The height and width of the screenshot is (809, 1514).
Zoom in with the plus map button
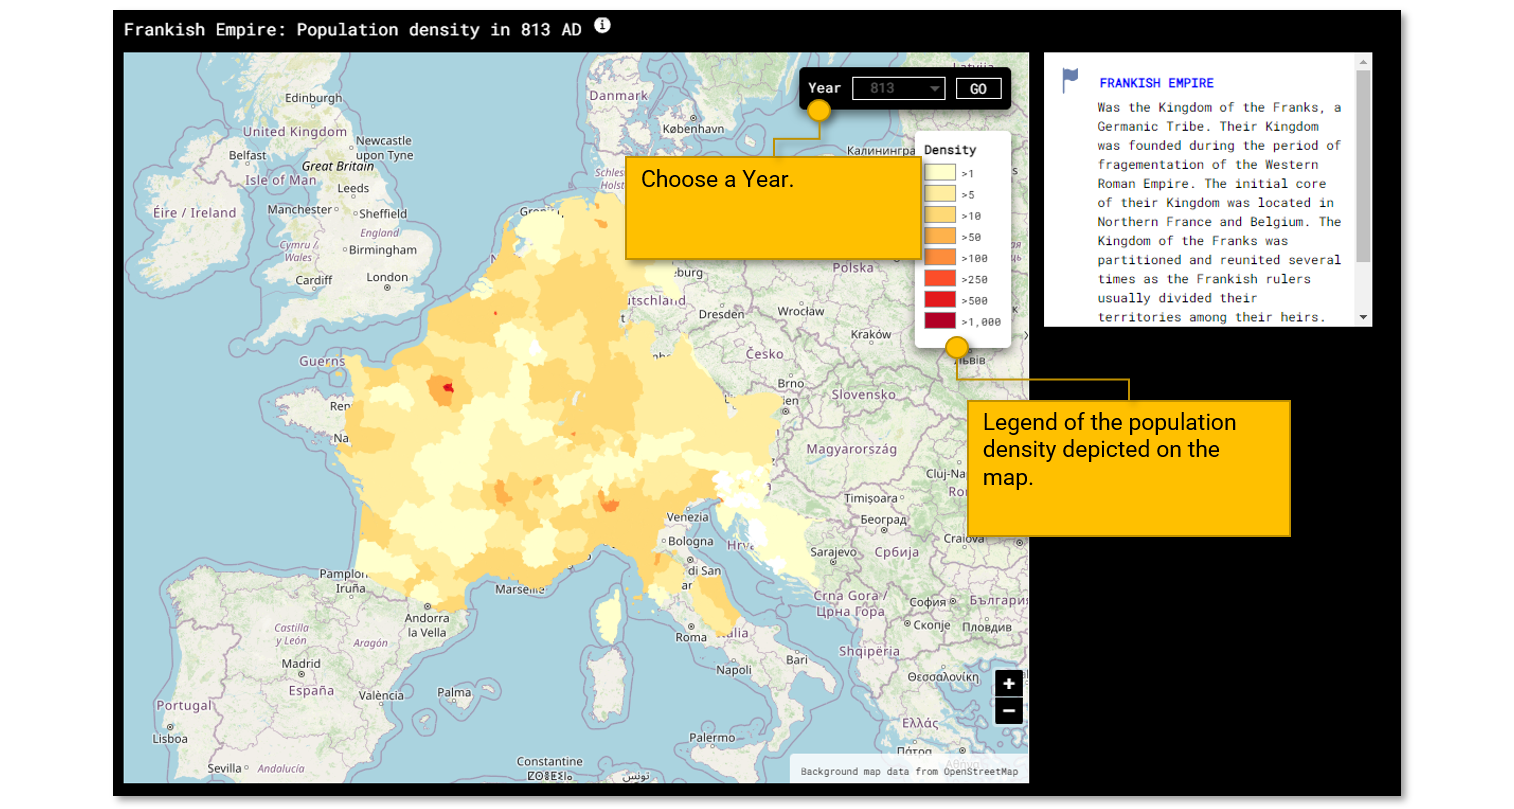1009,683
